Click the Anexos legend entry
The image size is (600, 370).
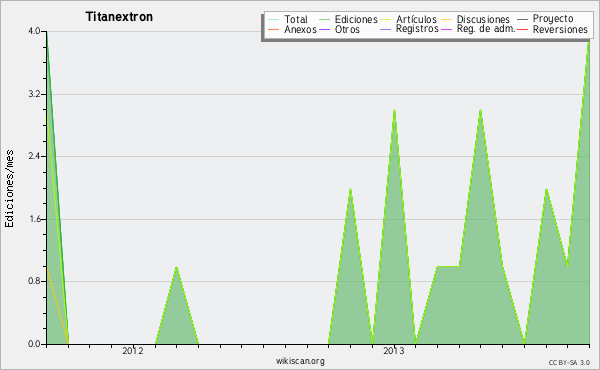pos(292,29)
